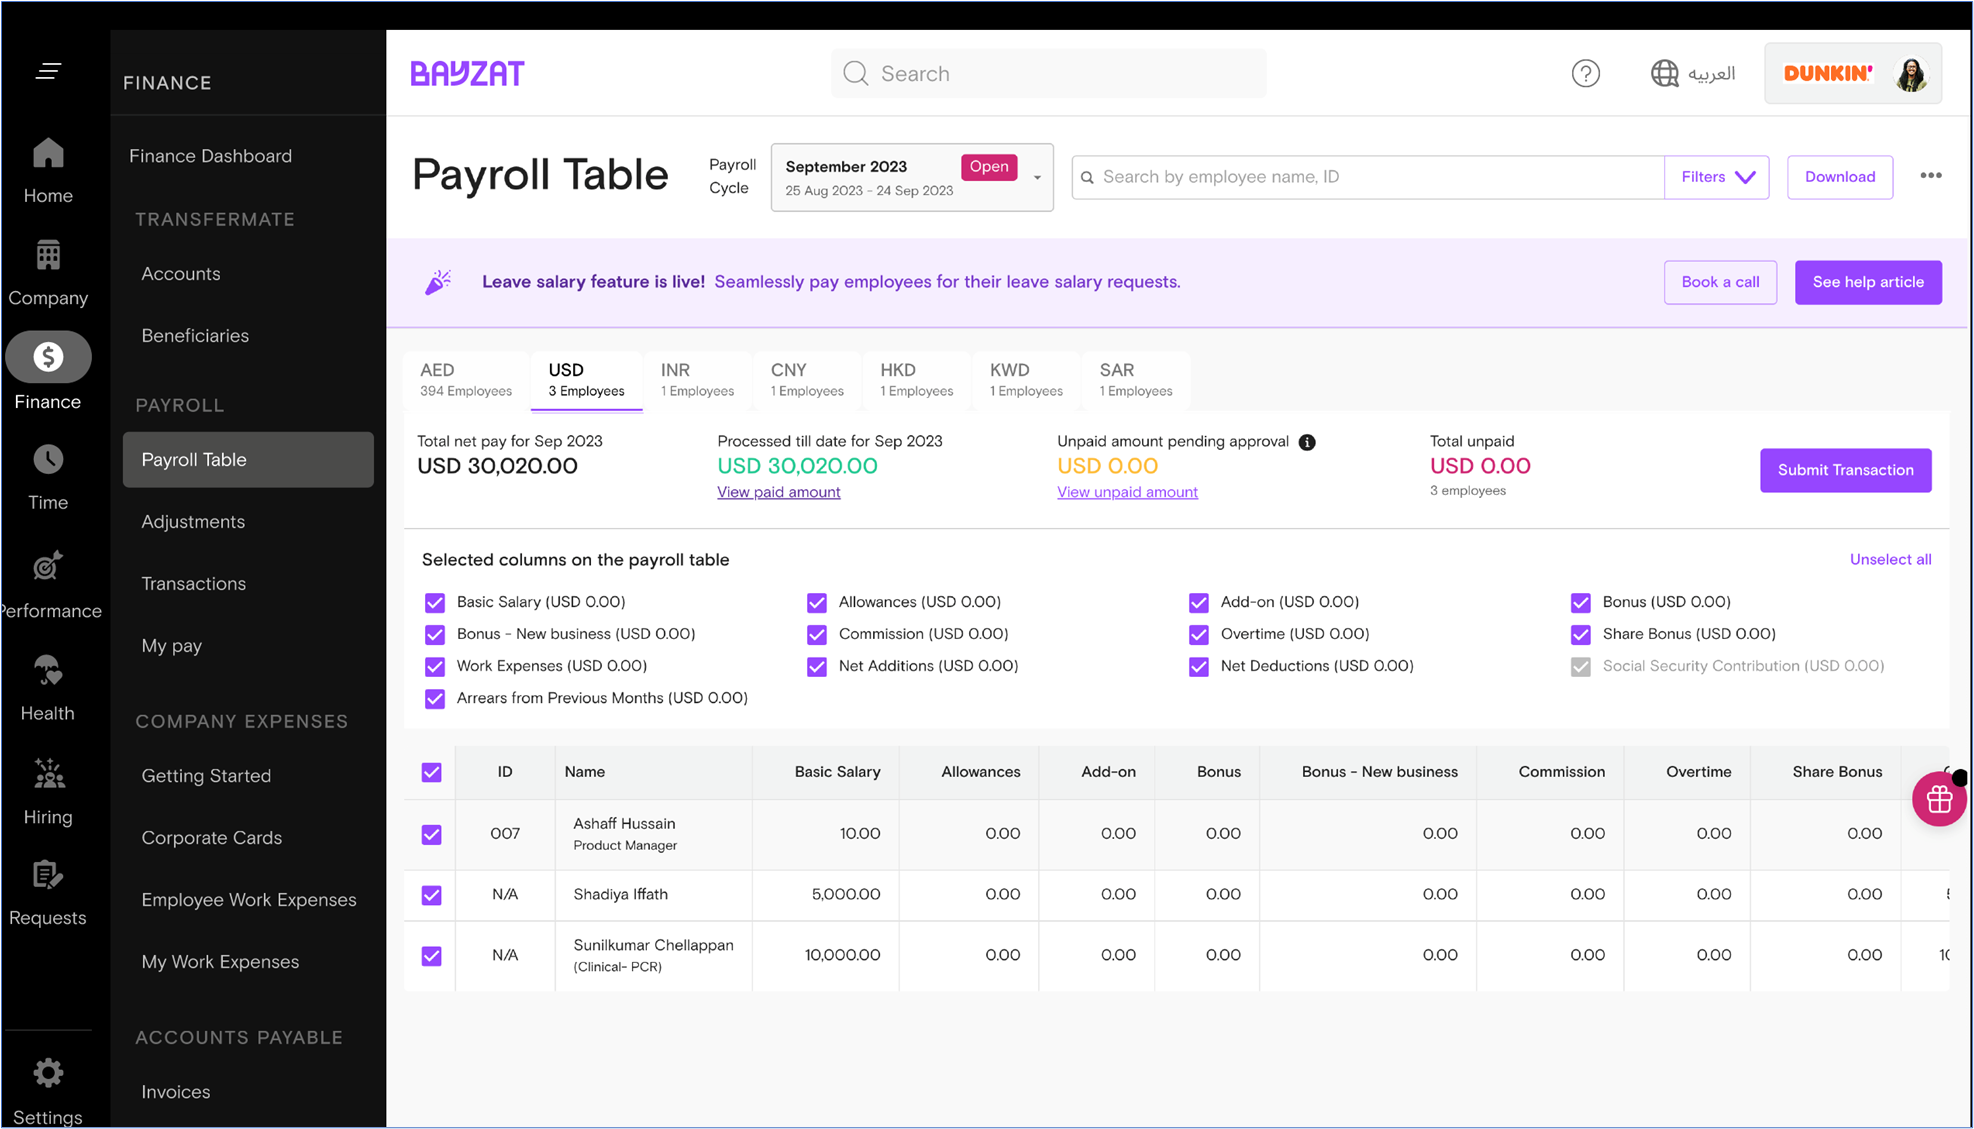
Task: Open the Dunkin' company account menu
Action: 1852,73
